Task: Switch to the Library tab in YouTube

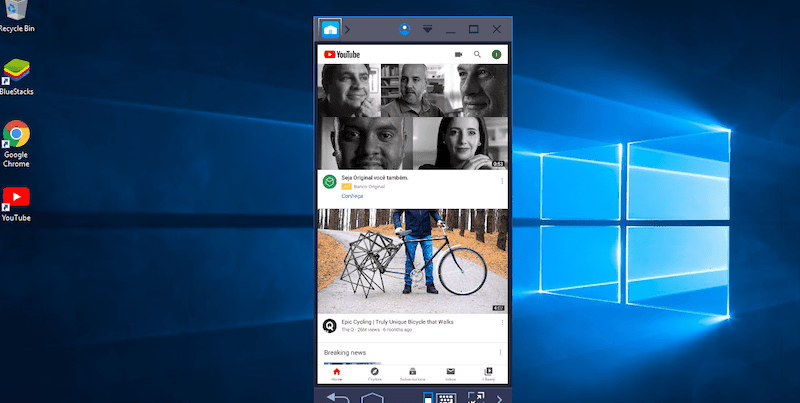Action: click(488, 374)
